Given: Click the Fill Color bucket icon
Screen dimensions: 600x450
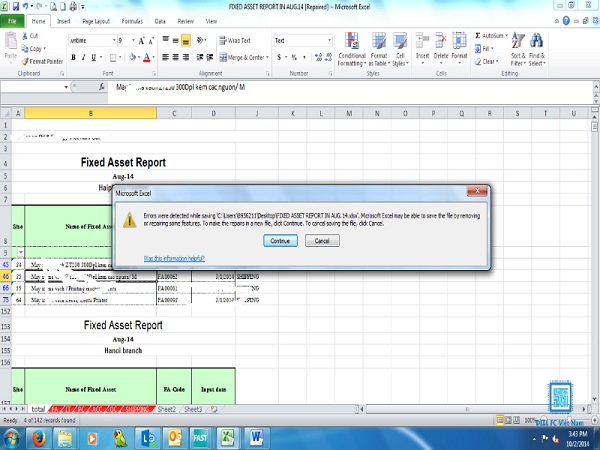Looking at the screenshot, I should (132, 57).
